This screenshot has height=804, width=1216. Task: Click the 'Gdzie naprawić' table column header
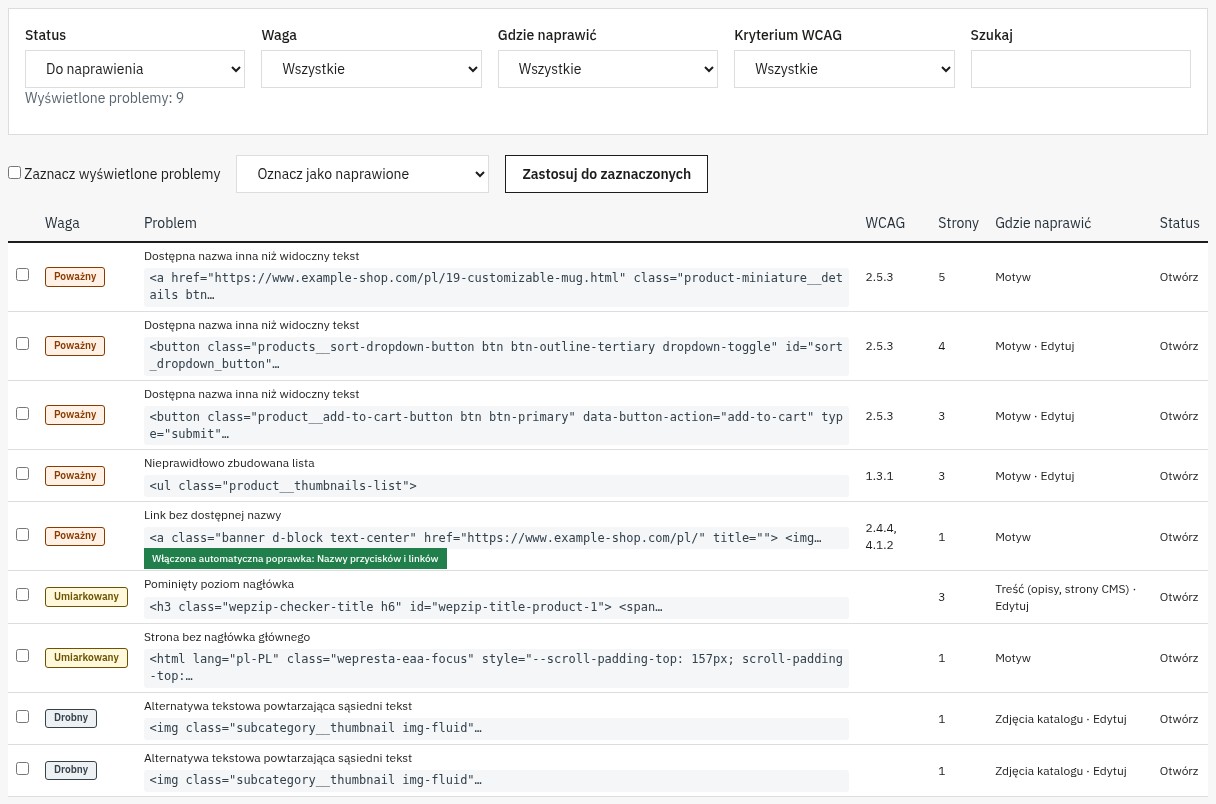(x=1043, y=223)
